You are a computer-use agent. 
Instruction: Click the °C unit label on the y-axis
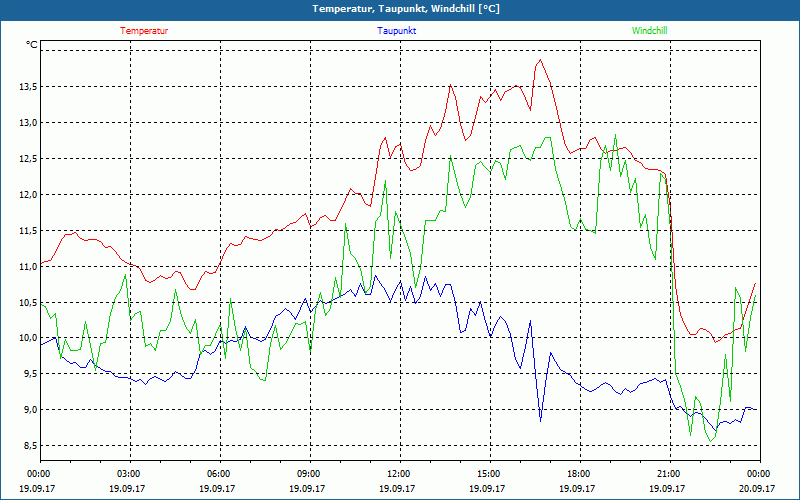click(x=32, y=45)
